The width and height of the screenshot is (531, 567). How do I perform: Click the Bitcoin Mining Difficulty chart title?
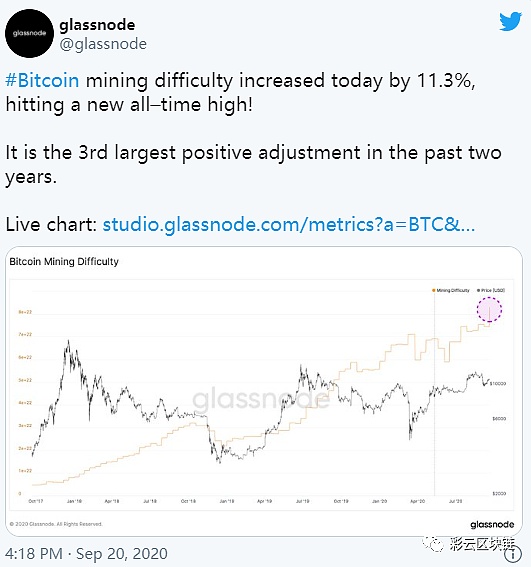64,261
